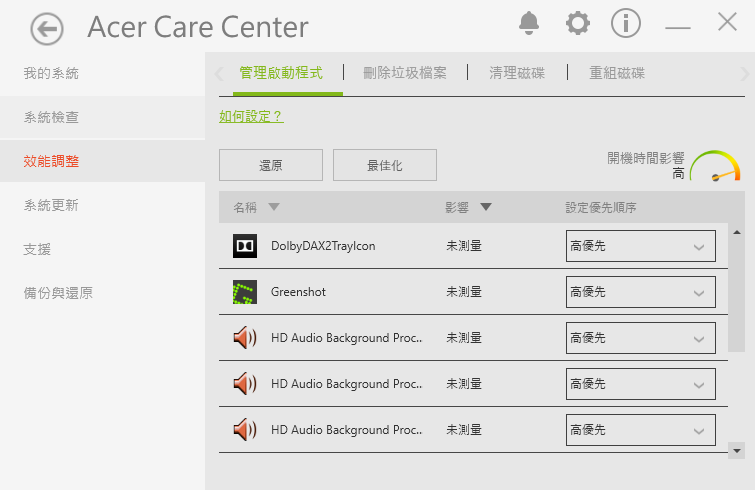Click the DolbyDAX2TrayIcon app icon
The image size is (755, 490).
[x=245, y=246]
